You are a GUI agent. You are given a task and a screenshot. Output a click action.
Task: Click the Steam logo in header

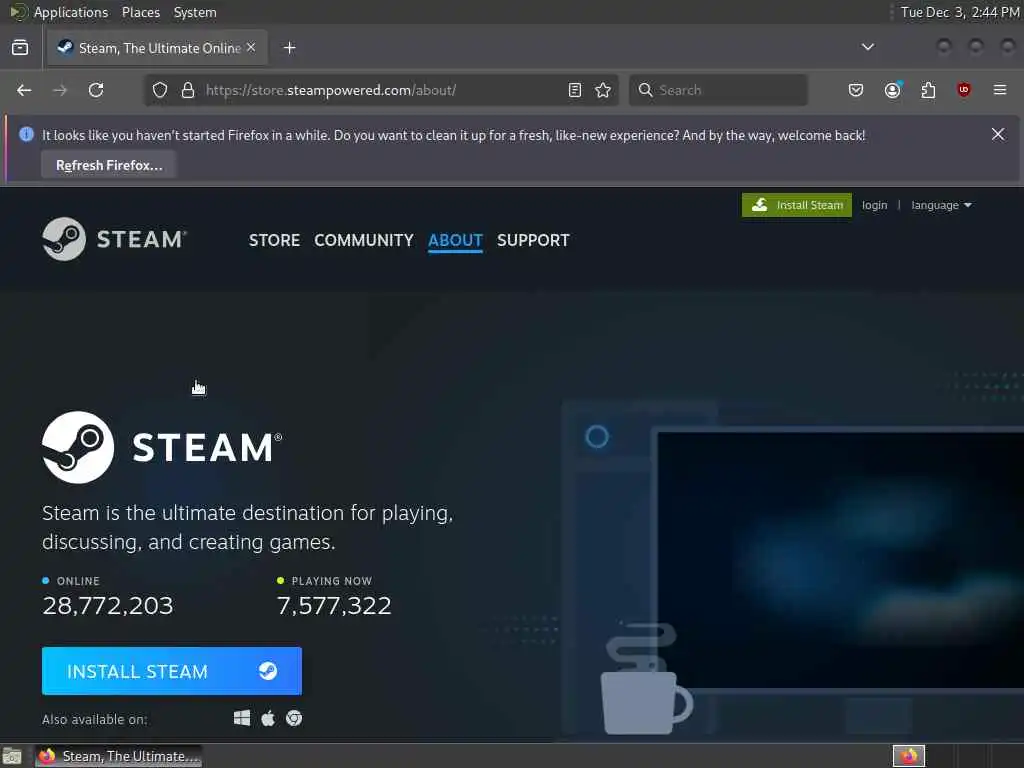[114, 239]
